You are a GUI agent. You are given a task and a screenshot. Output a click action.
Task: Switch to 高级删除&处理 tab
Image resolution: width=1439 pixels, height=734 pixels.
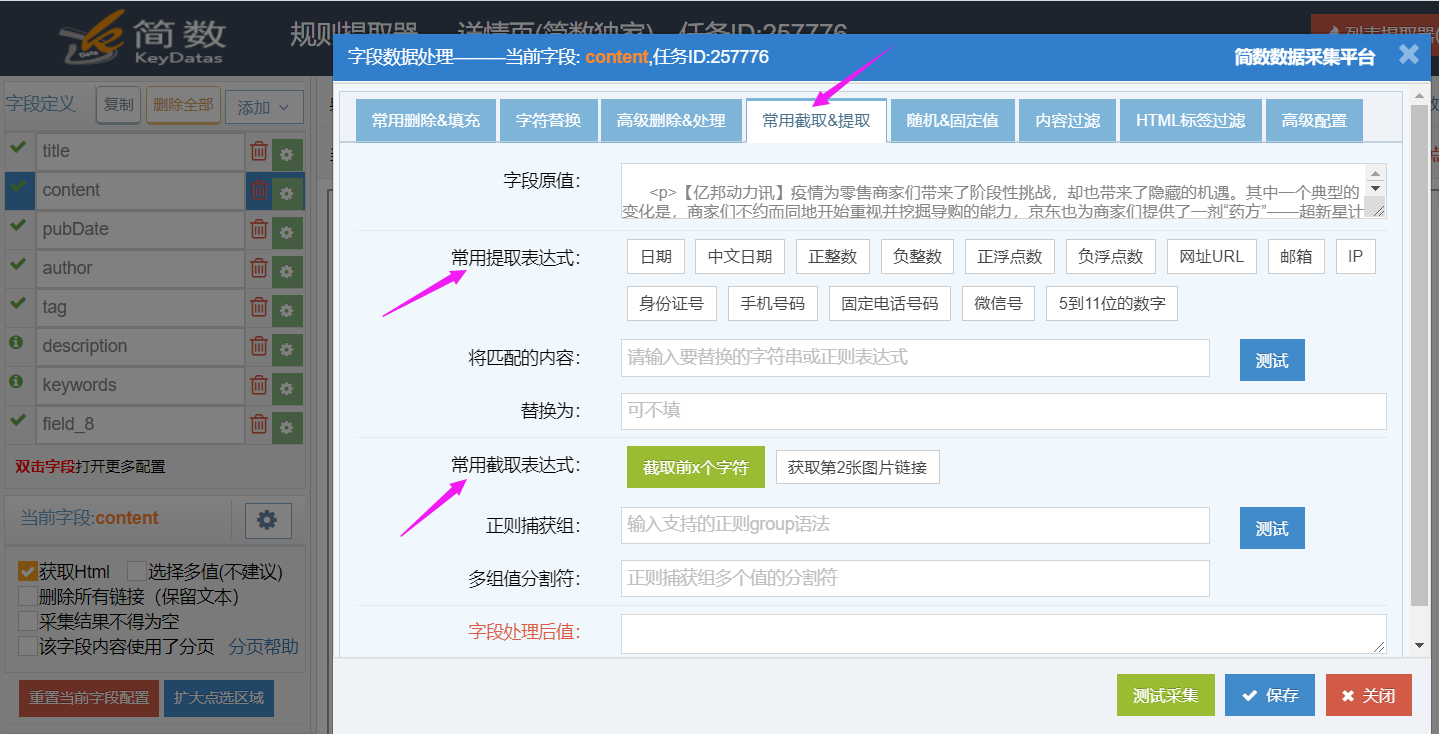pyautogui.click(x=671, y=121)
